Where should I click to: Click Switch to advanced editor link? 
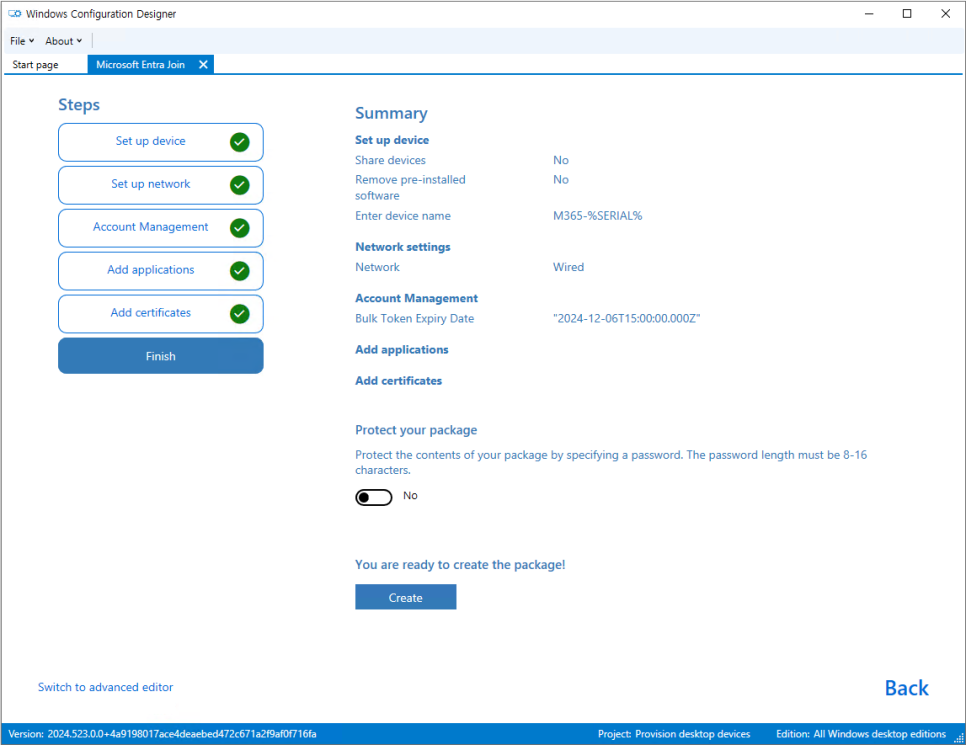105,687
